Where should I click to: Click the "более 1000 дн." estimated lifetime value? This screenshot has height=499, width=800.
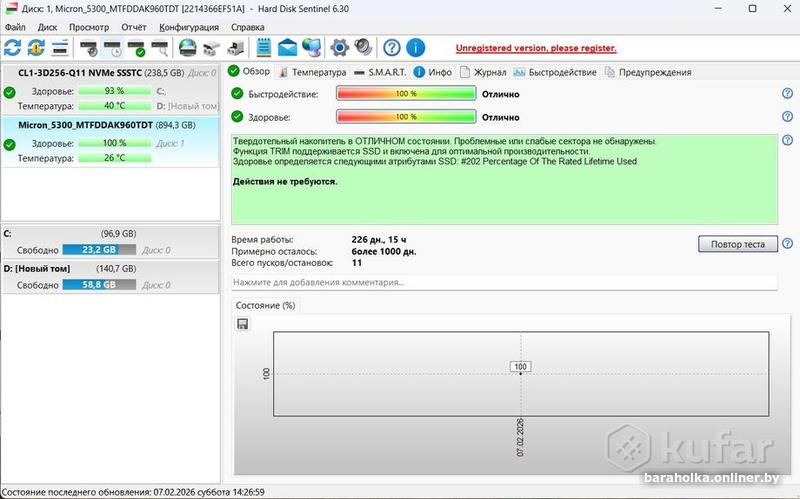tap(384, 251)
